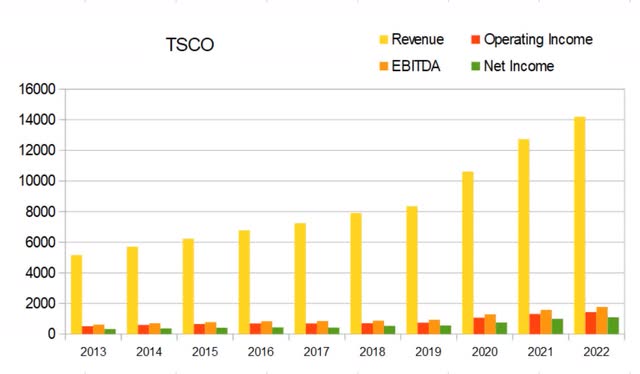Click the 2022 x-axis label

click(596, 352)
